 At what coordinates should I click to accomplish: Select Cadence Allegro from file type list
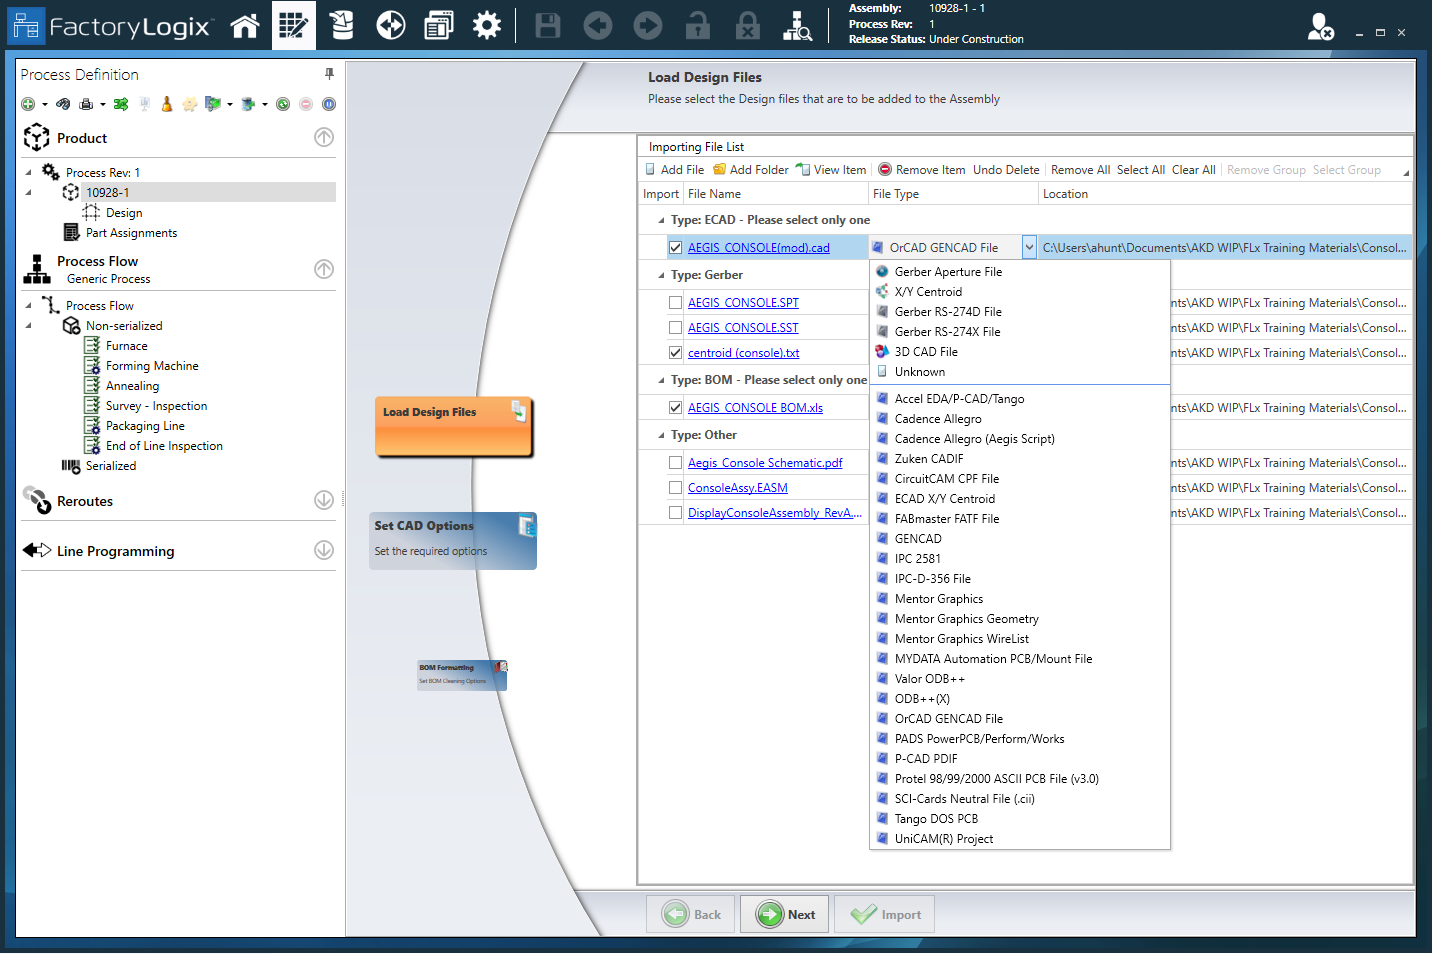click(937, 419)
